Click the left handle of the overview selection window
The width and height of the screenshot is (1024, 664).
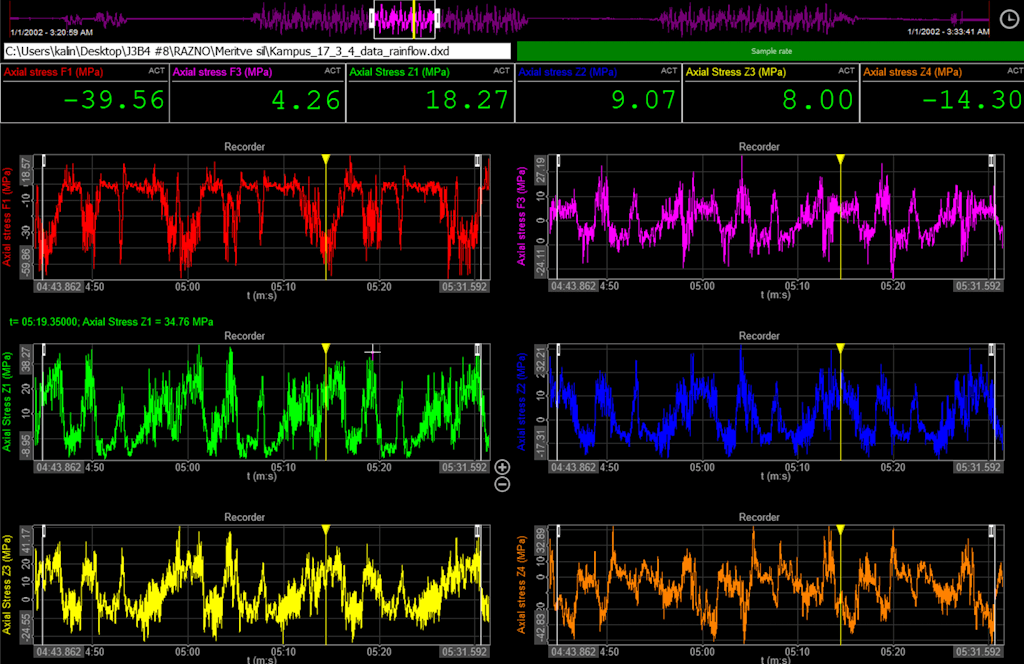(x=373, y=18)
